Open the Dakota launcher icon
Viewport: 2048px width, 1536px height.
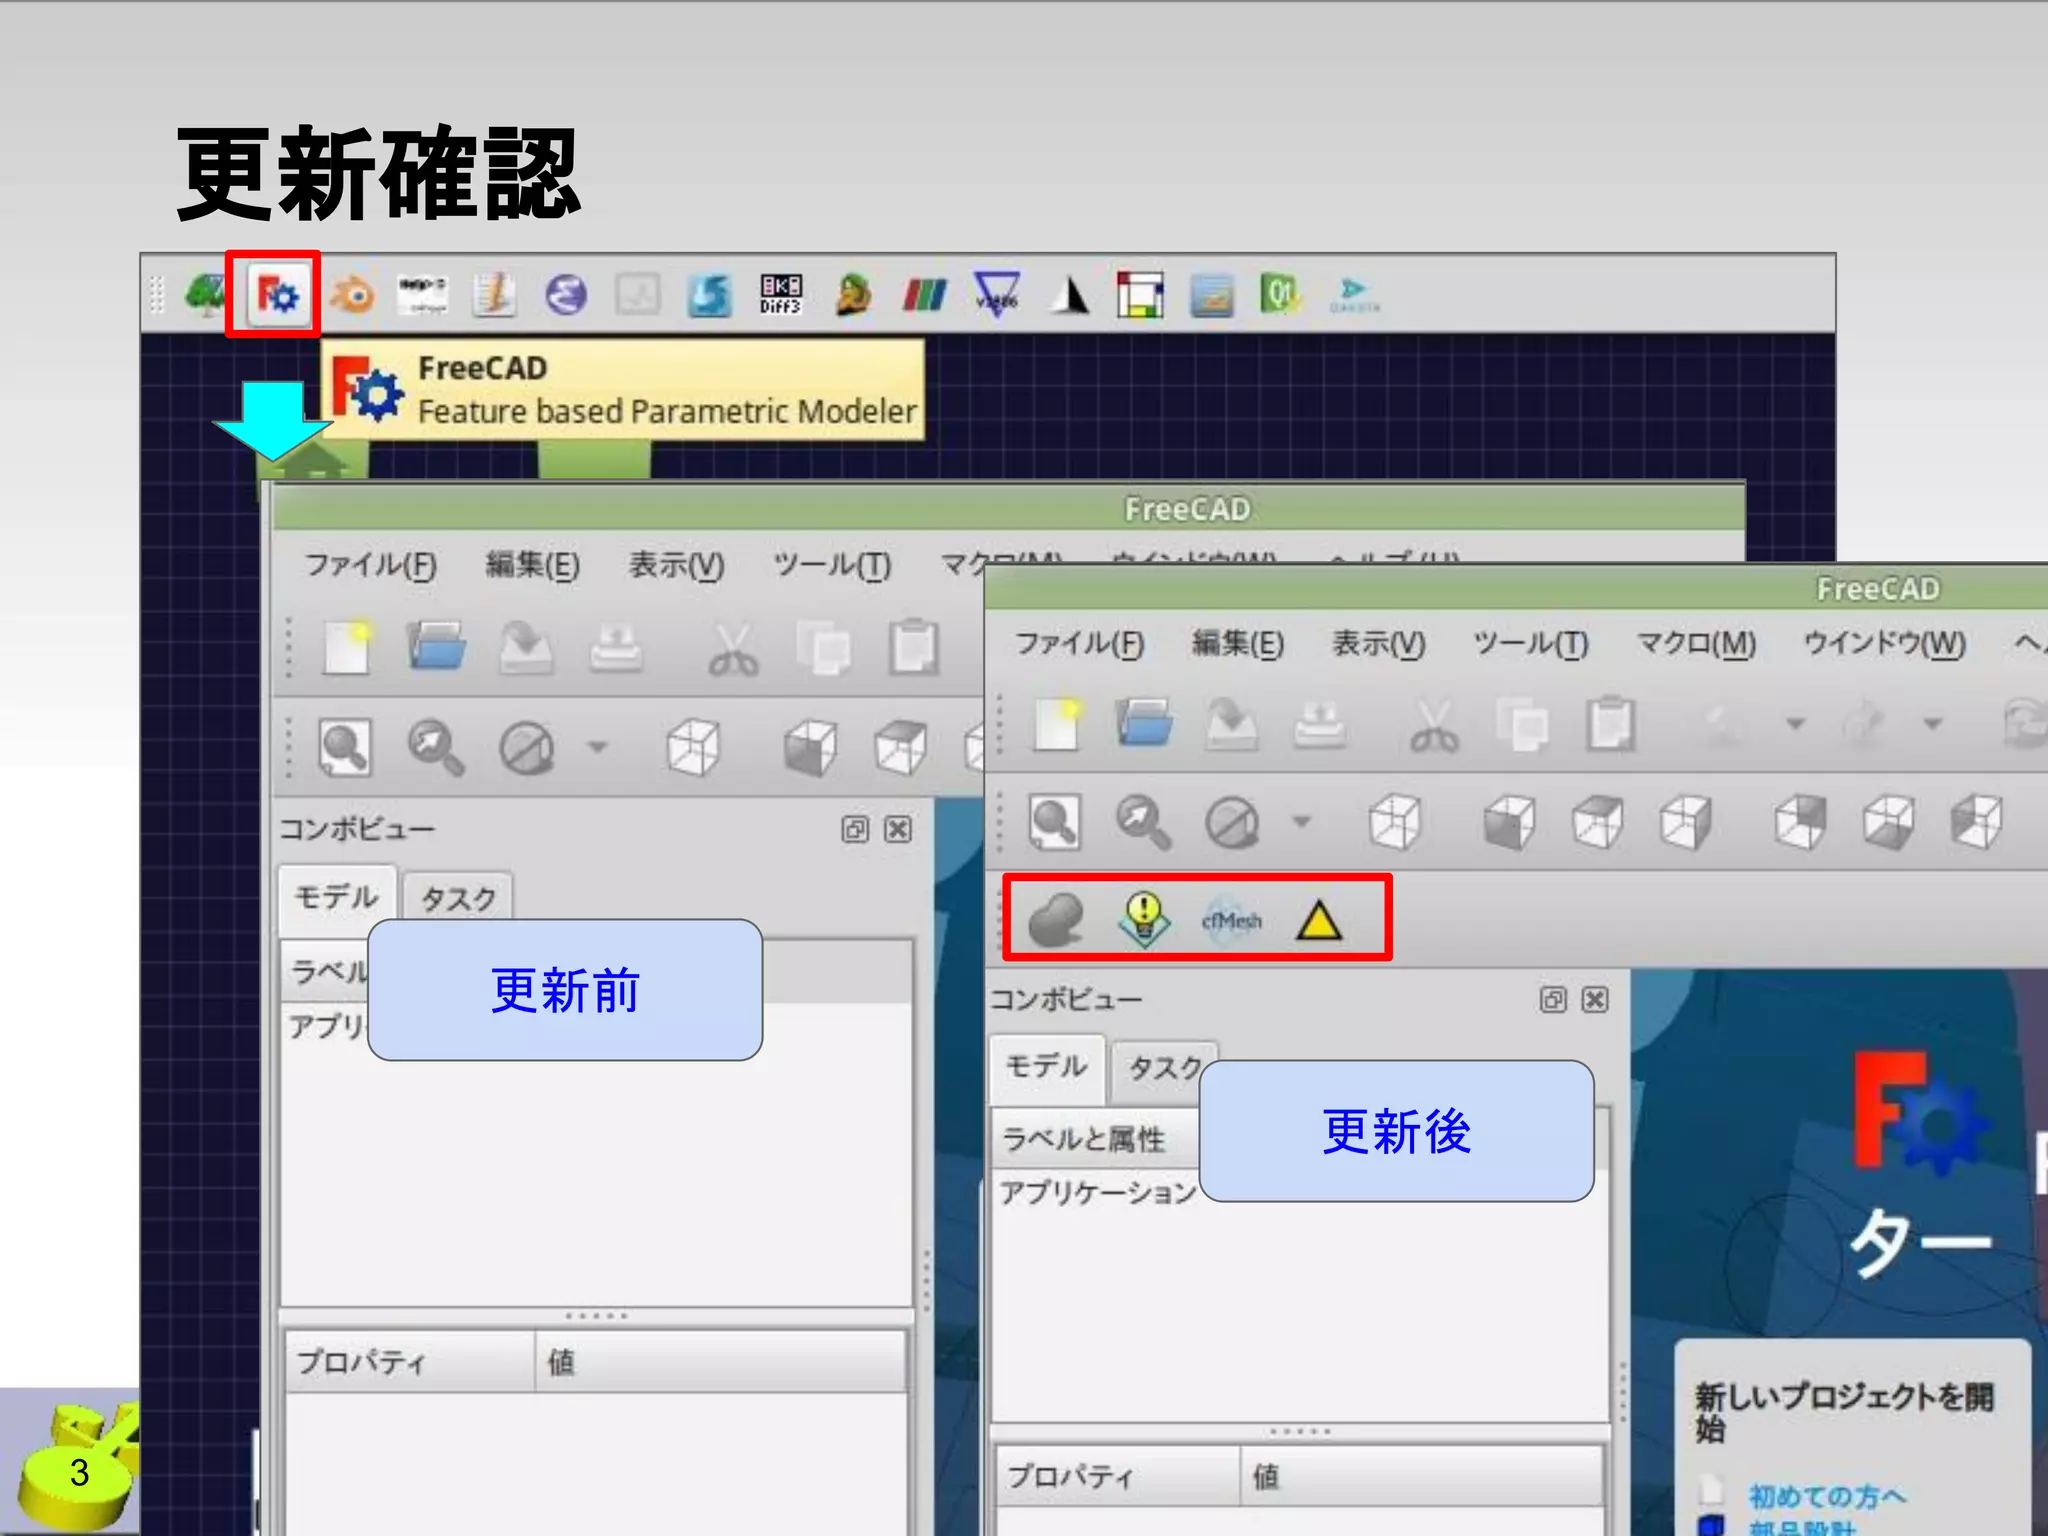[x=1354, y=295]
